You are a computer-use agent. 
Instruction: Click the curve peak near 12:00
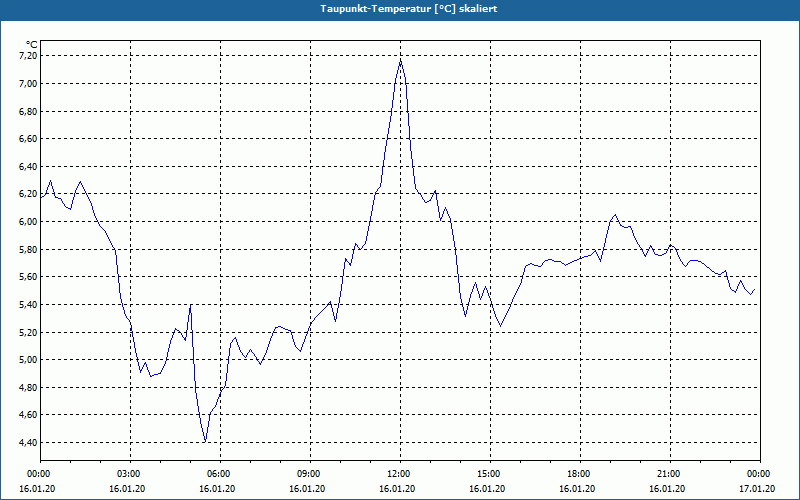(401, 61)
